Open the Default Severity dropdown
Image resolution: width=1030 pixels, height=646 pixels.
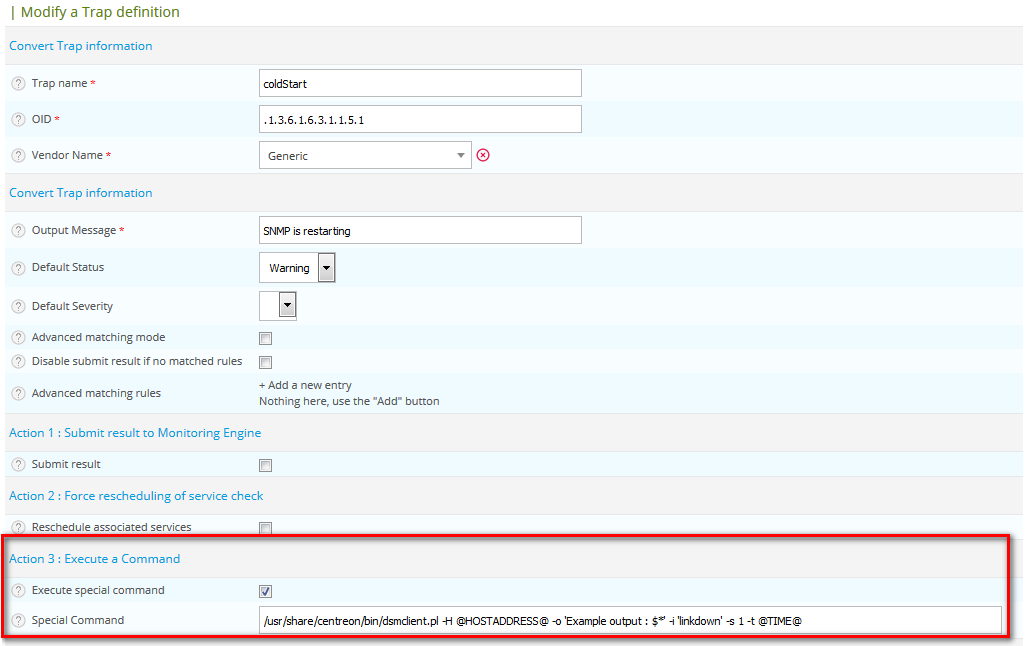279,306
